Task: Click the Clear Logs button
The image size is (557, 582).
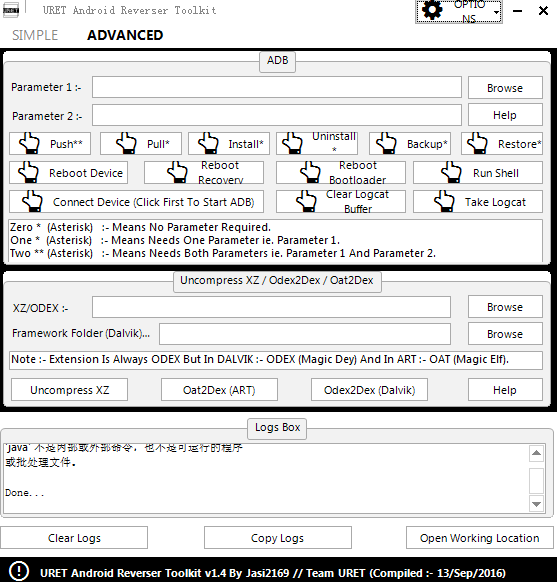Action: [x=74, y=537]
